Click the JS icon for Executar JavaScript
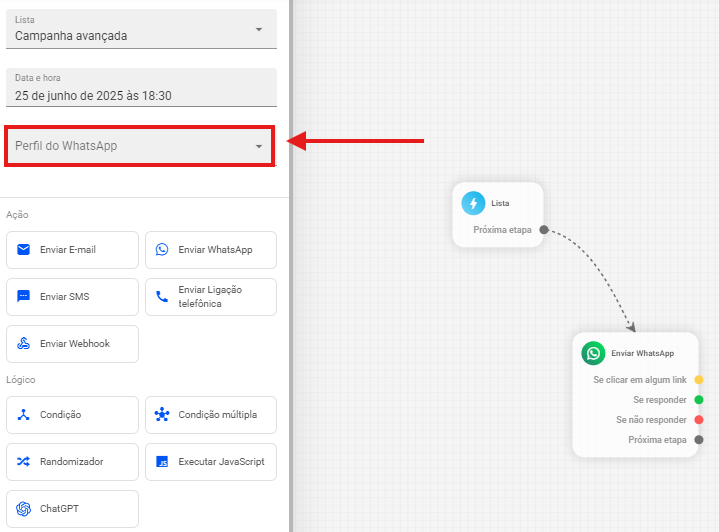This screenshot has height=532, width=719. (x=162, y=462)
